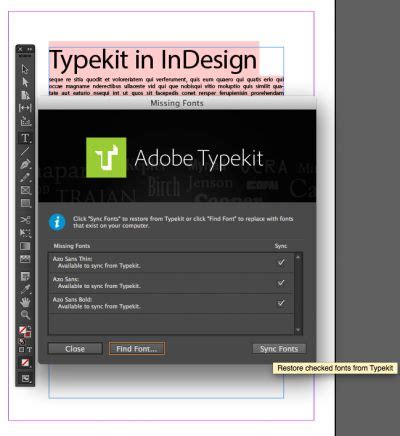Viewport: 400px width, 436px height.
Task: Select the Free Transform tool
Action: (x=25, y=233)
